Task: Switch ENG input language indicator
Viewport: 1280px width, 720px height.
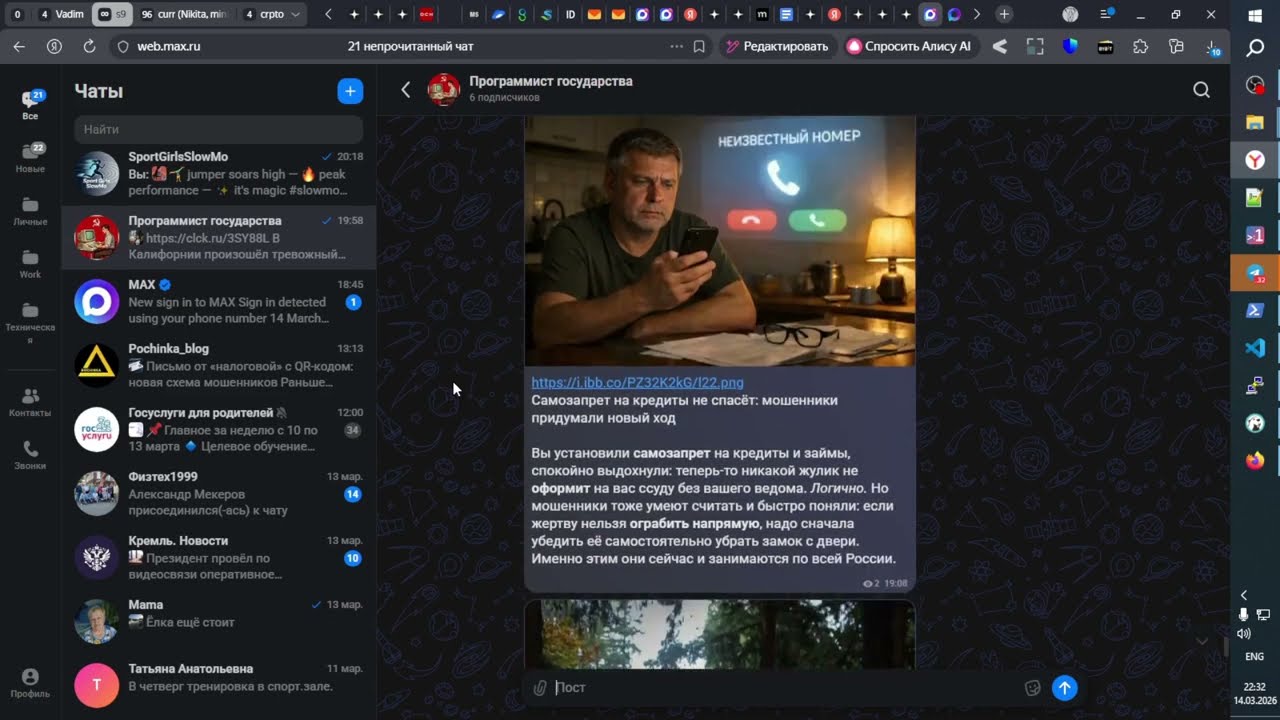Action: (1254, 657)
